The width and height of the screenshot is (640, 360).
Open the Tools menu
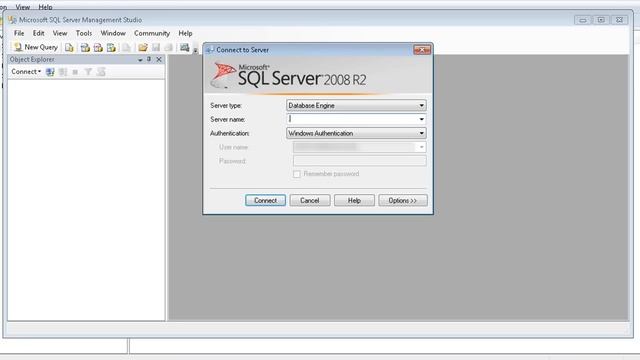tap(84, 33)
